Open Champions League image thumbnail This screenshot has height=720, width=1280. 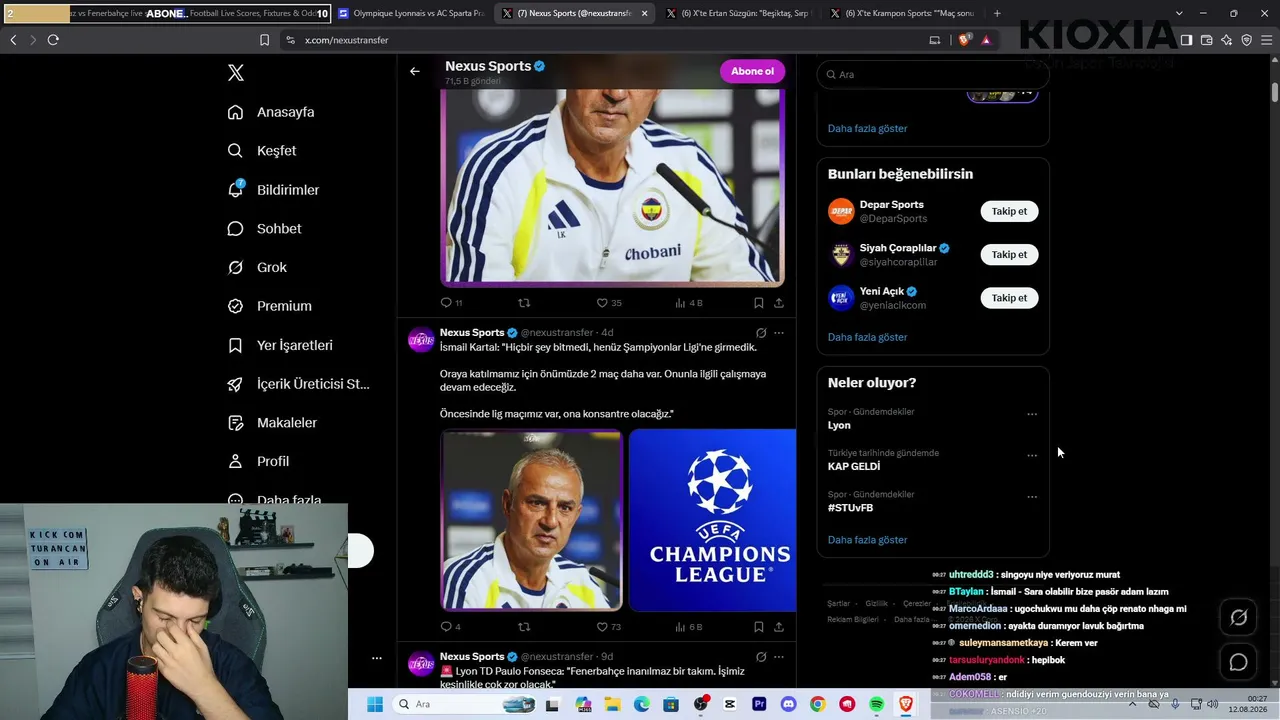coord(713,520)
